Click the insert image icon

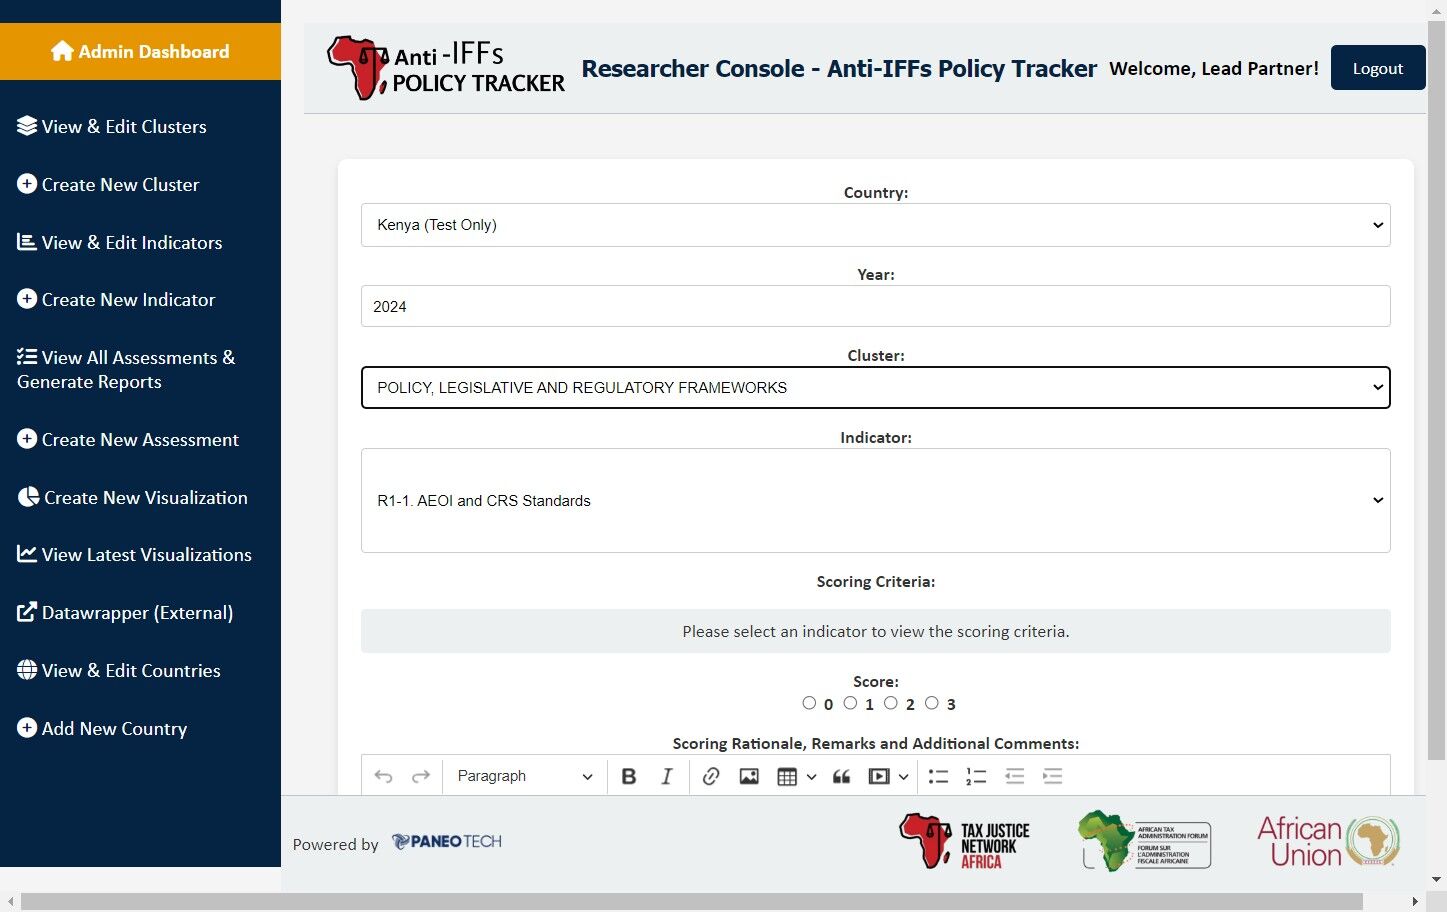749,776
